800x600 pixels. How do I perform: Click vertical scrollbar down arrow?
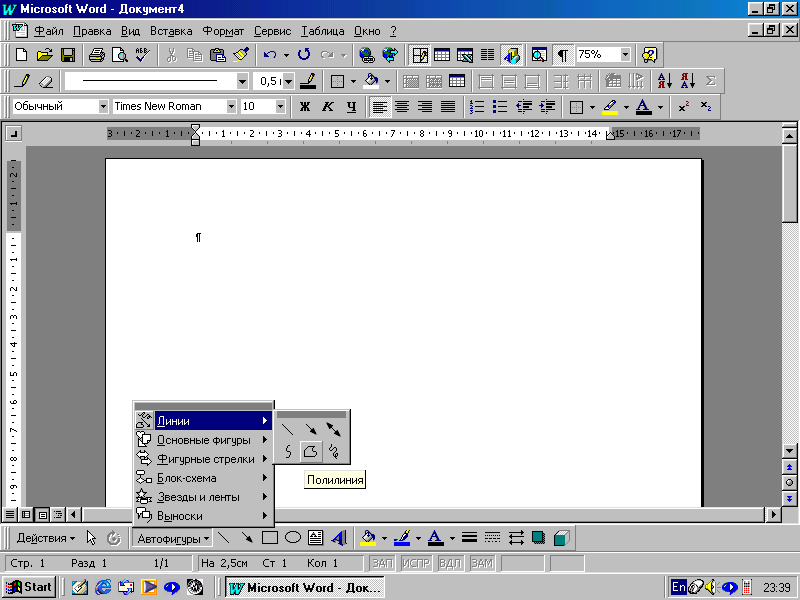[789, 451]
